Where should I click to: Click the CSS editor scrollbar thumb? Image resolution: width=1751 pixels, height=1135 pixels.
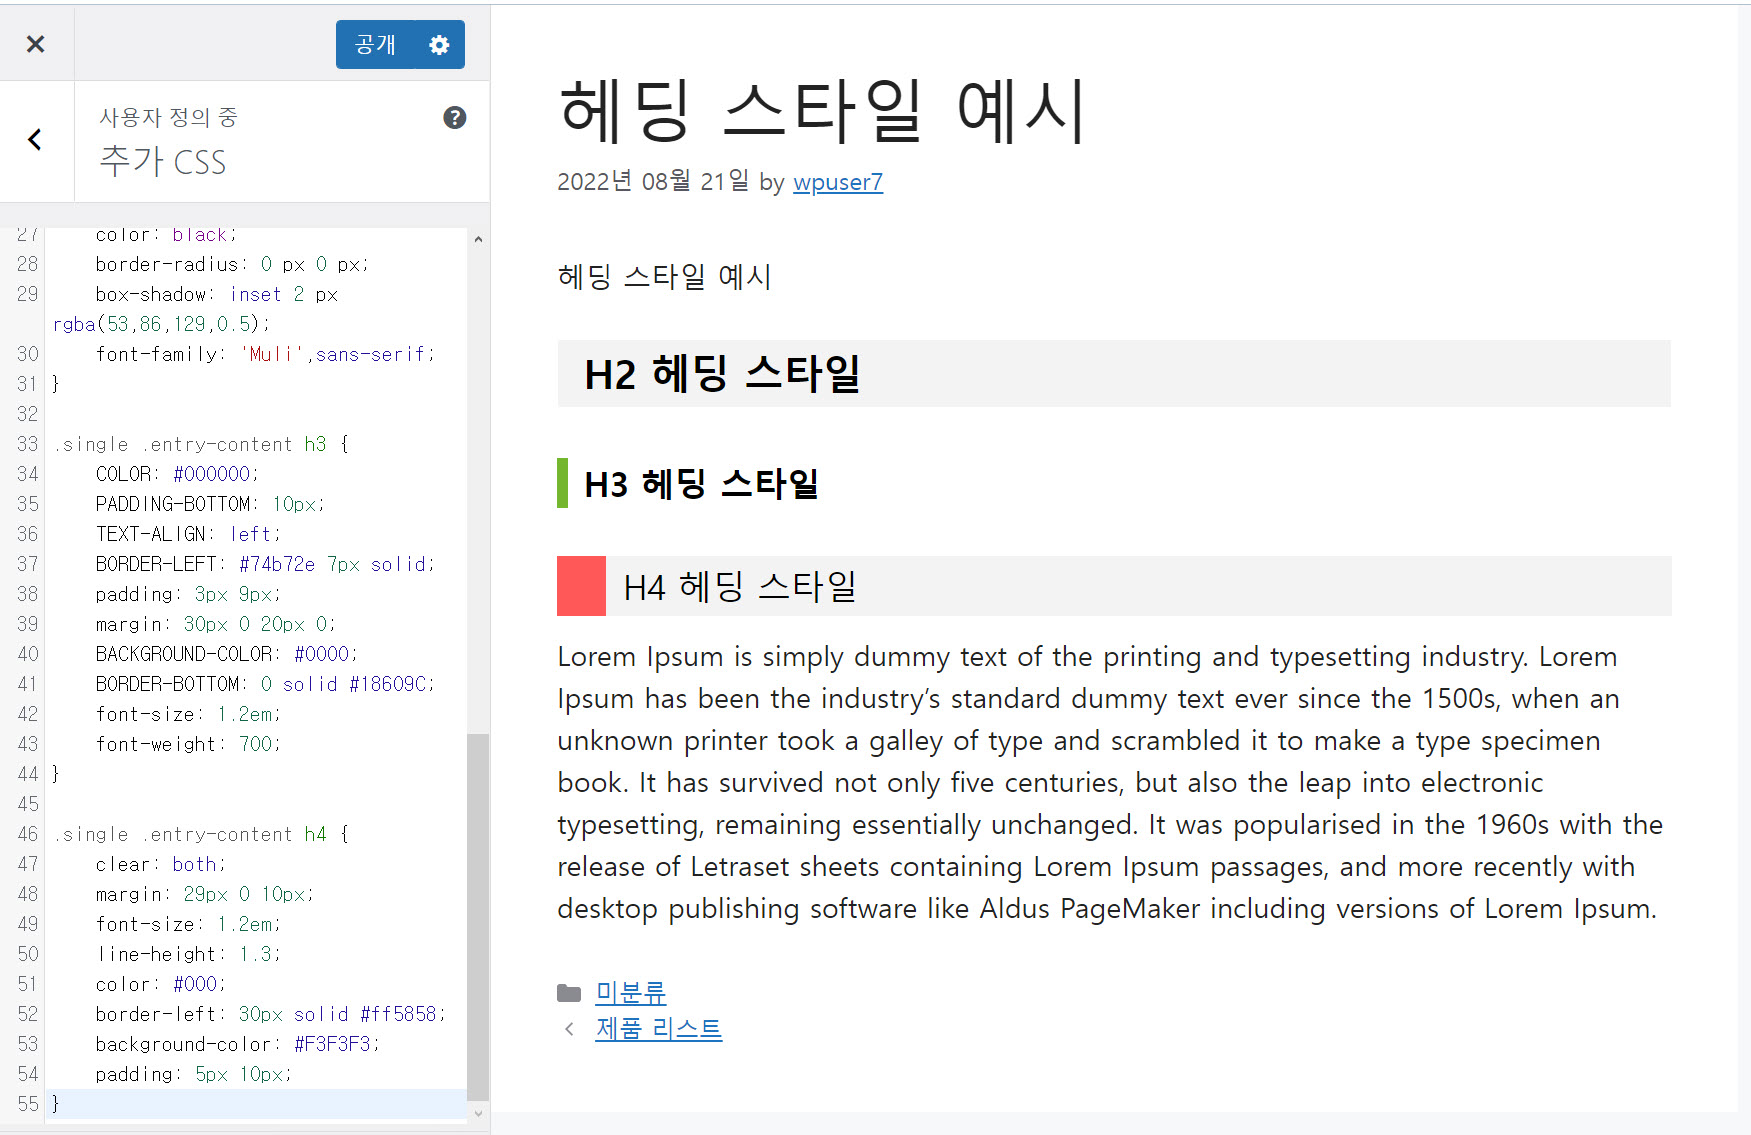point(478,916)
